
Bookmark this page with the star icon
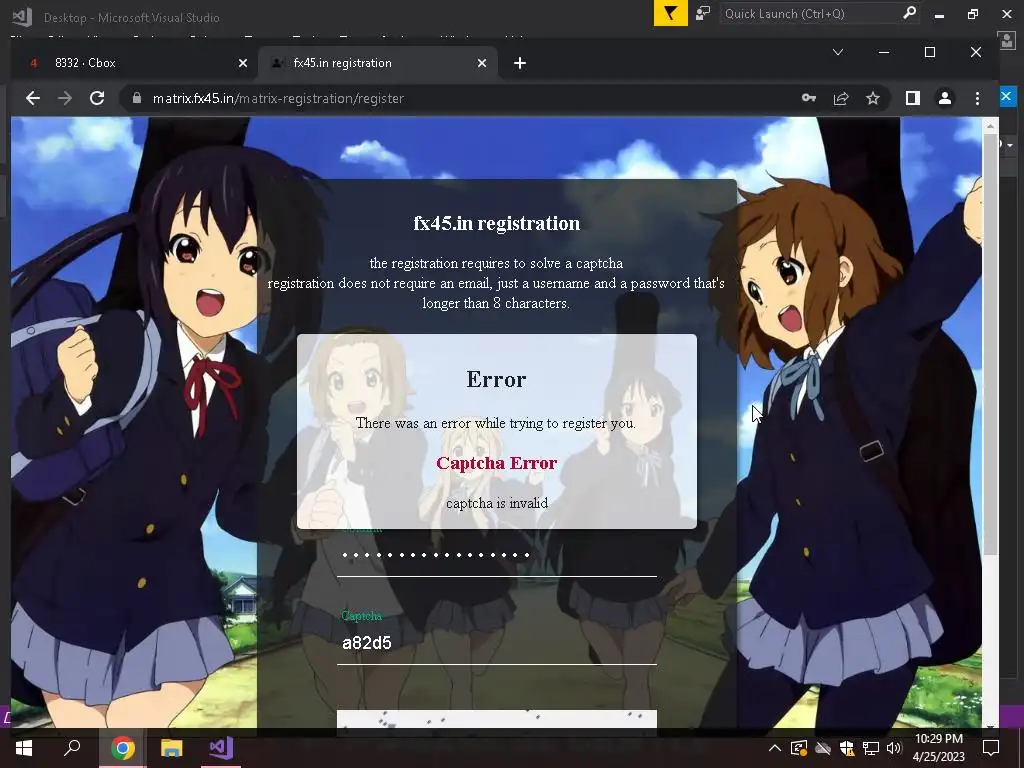point(872,99)
